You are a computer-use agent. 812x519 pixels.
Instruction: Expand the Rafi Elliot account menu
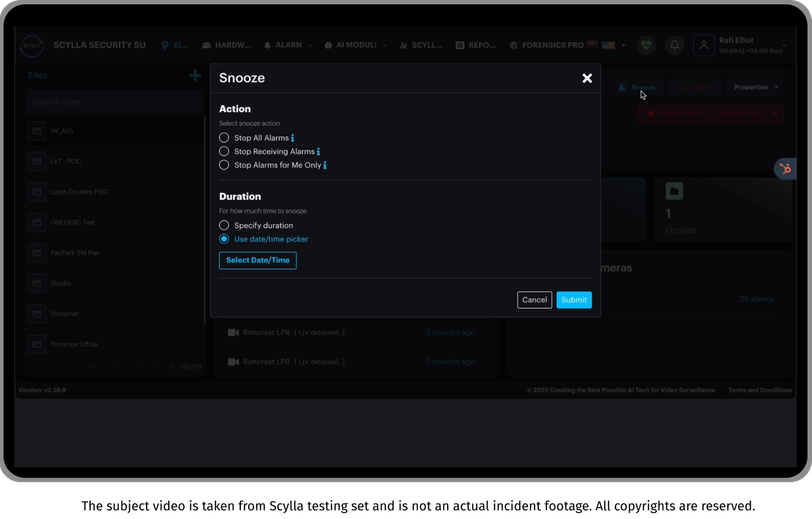coord(752,45)
